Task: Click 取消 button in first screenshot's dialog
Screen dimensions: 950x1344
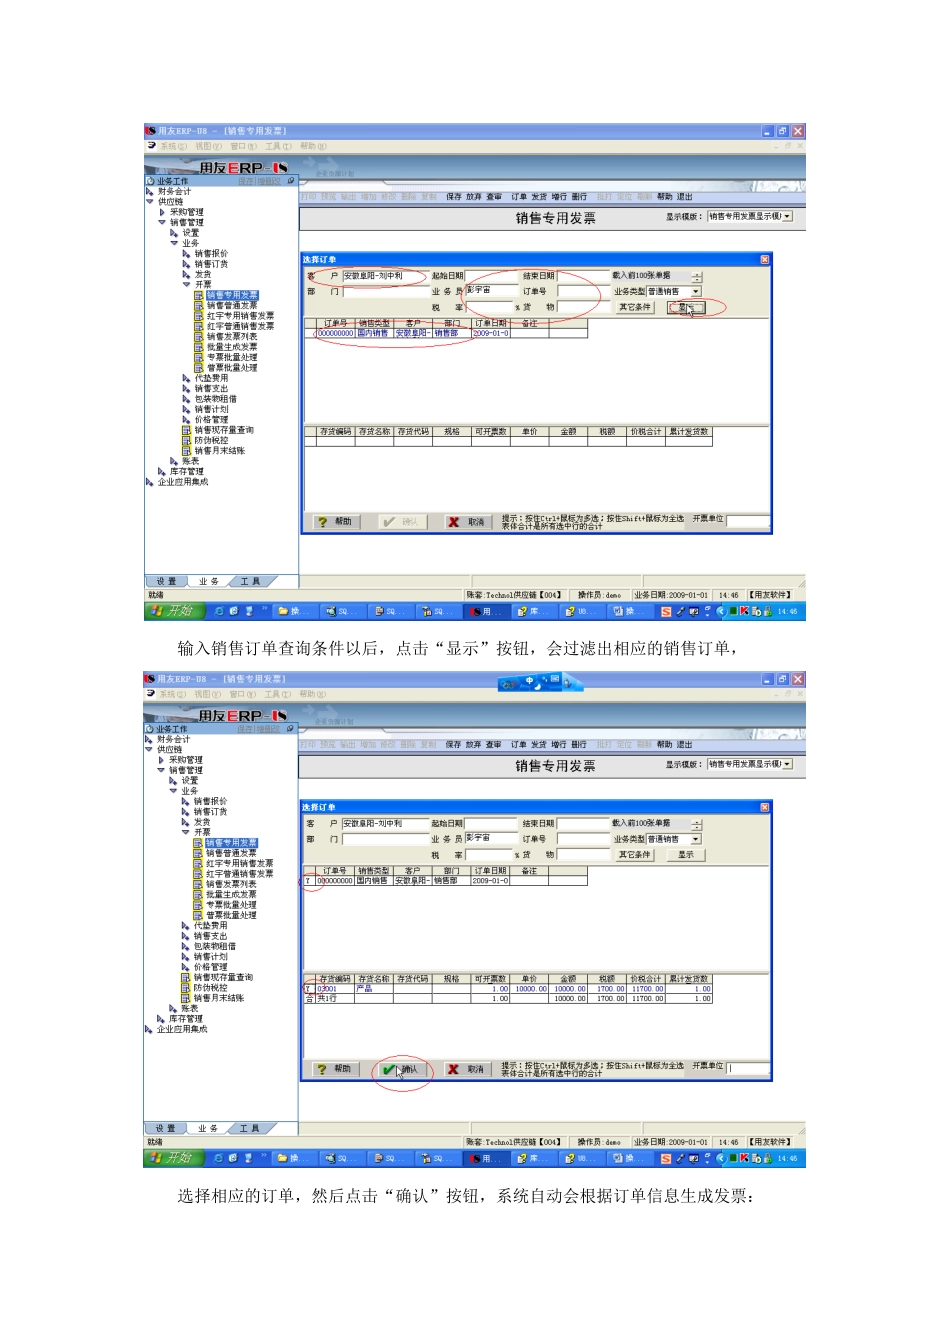Action: click(x=467, y=522)
